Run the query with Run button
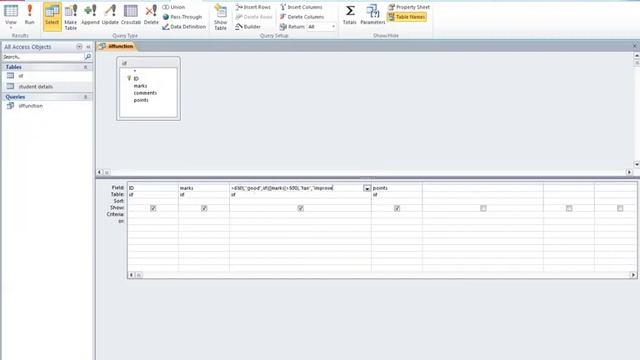The image size is (640, 360). point(29,16)
